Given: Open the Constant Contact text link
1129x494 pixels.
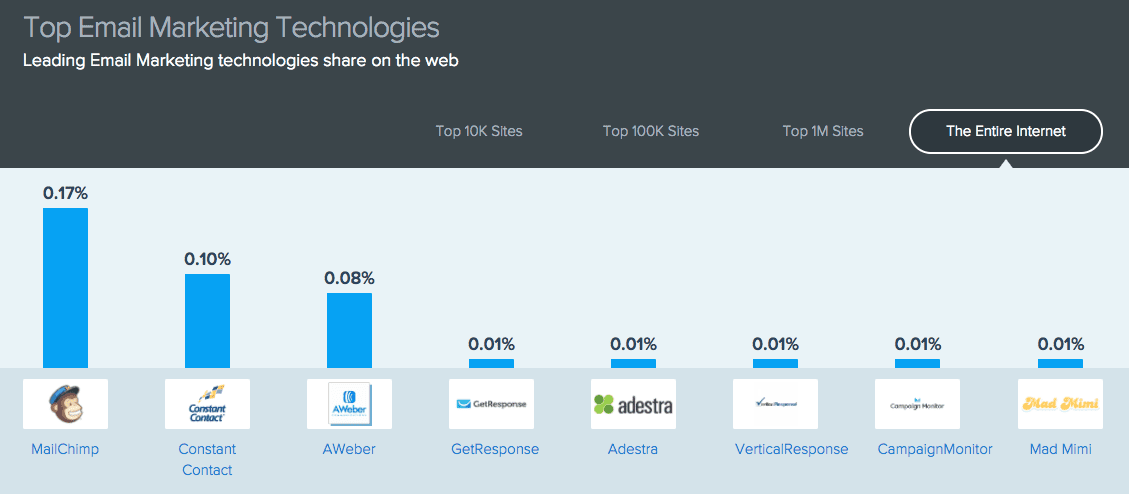Looking at the screenshot, I should pyautogui.click(x=207, y=459).
